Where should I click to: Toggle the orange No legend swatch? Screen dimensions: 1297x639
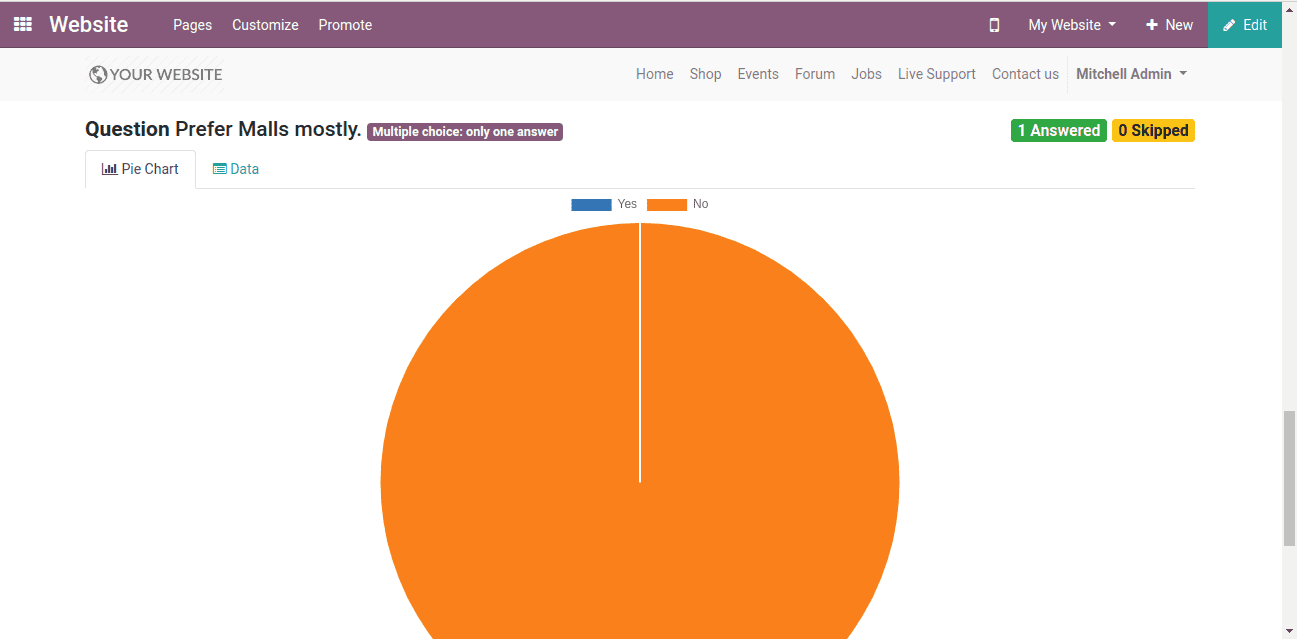pos(667,204)
